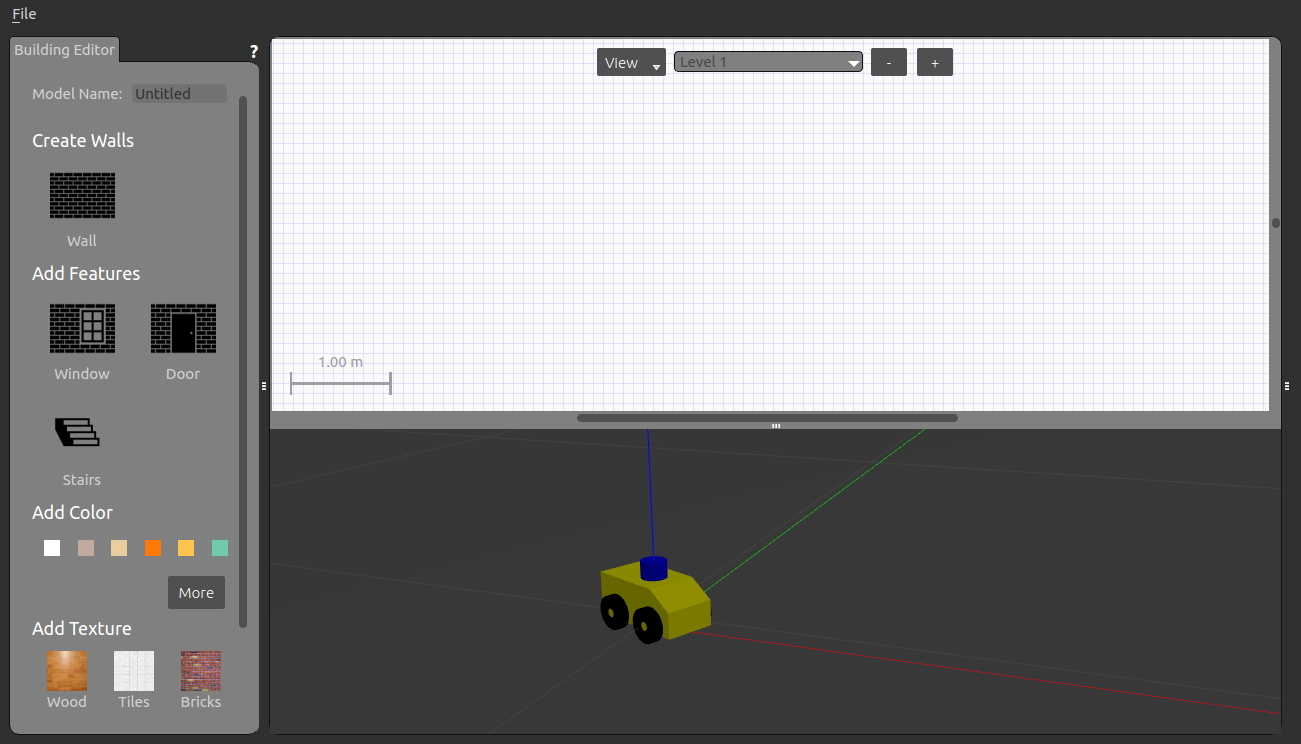
Task: Add a Stairs feature
Action: 78,432
